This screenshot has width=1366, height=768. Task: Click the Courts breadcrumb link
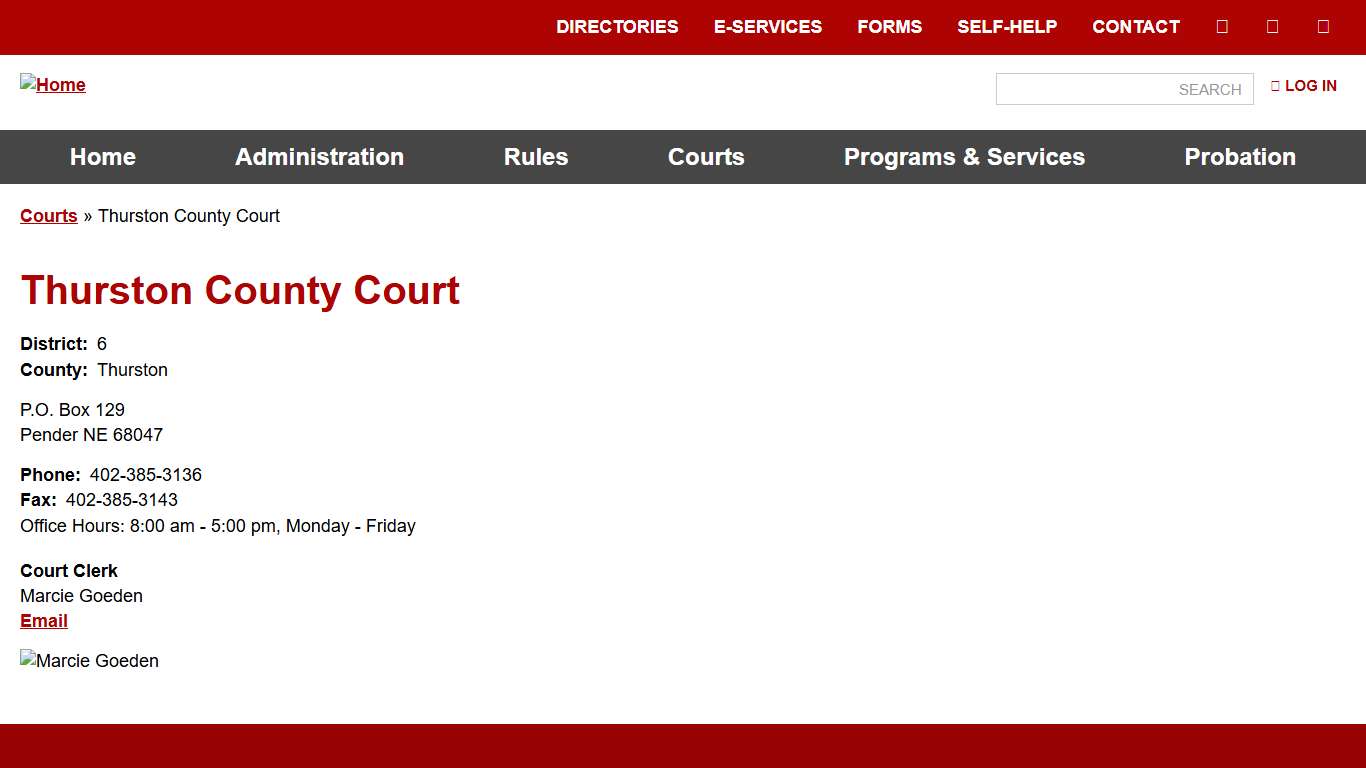48,216
